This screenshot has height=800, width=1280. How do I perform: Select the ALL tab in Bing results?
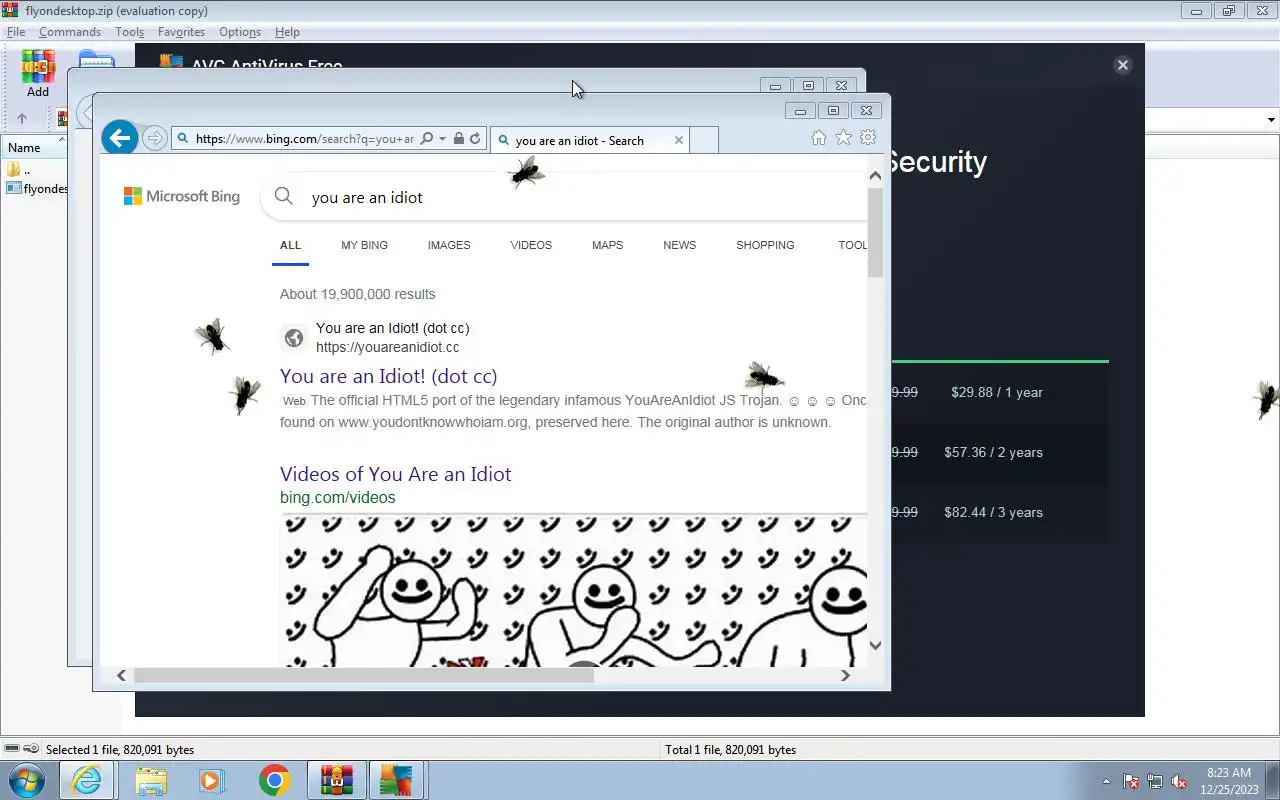[x=290, y=245]
